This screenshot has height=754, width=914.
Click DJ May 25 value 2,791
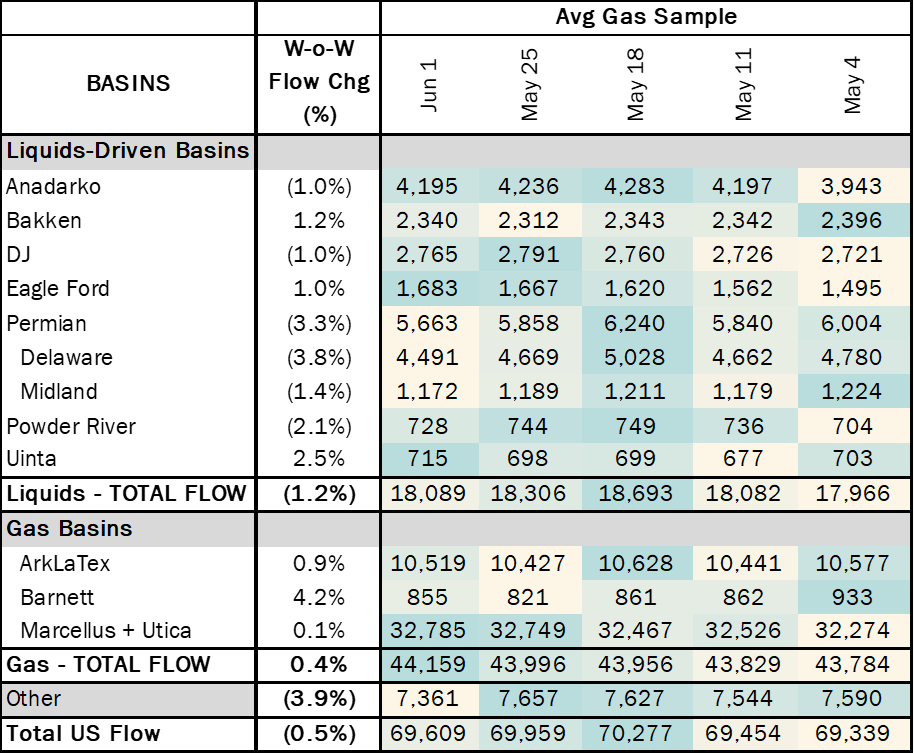[x=529, y=255]
